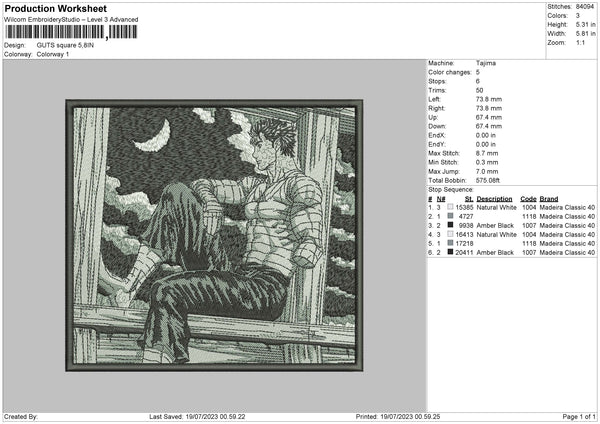Click the EndX 0.00 in value

tap(486, 135)
